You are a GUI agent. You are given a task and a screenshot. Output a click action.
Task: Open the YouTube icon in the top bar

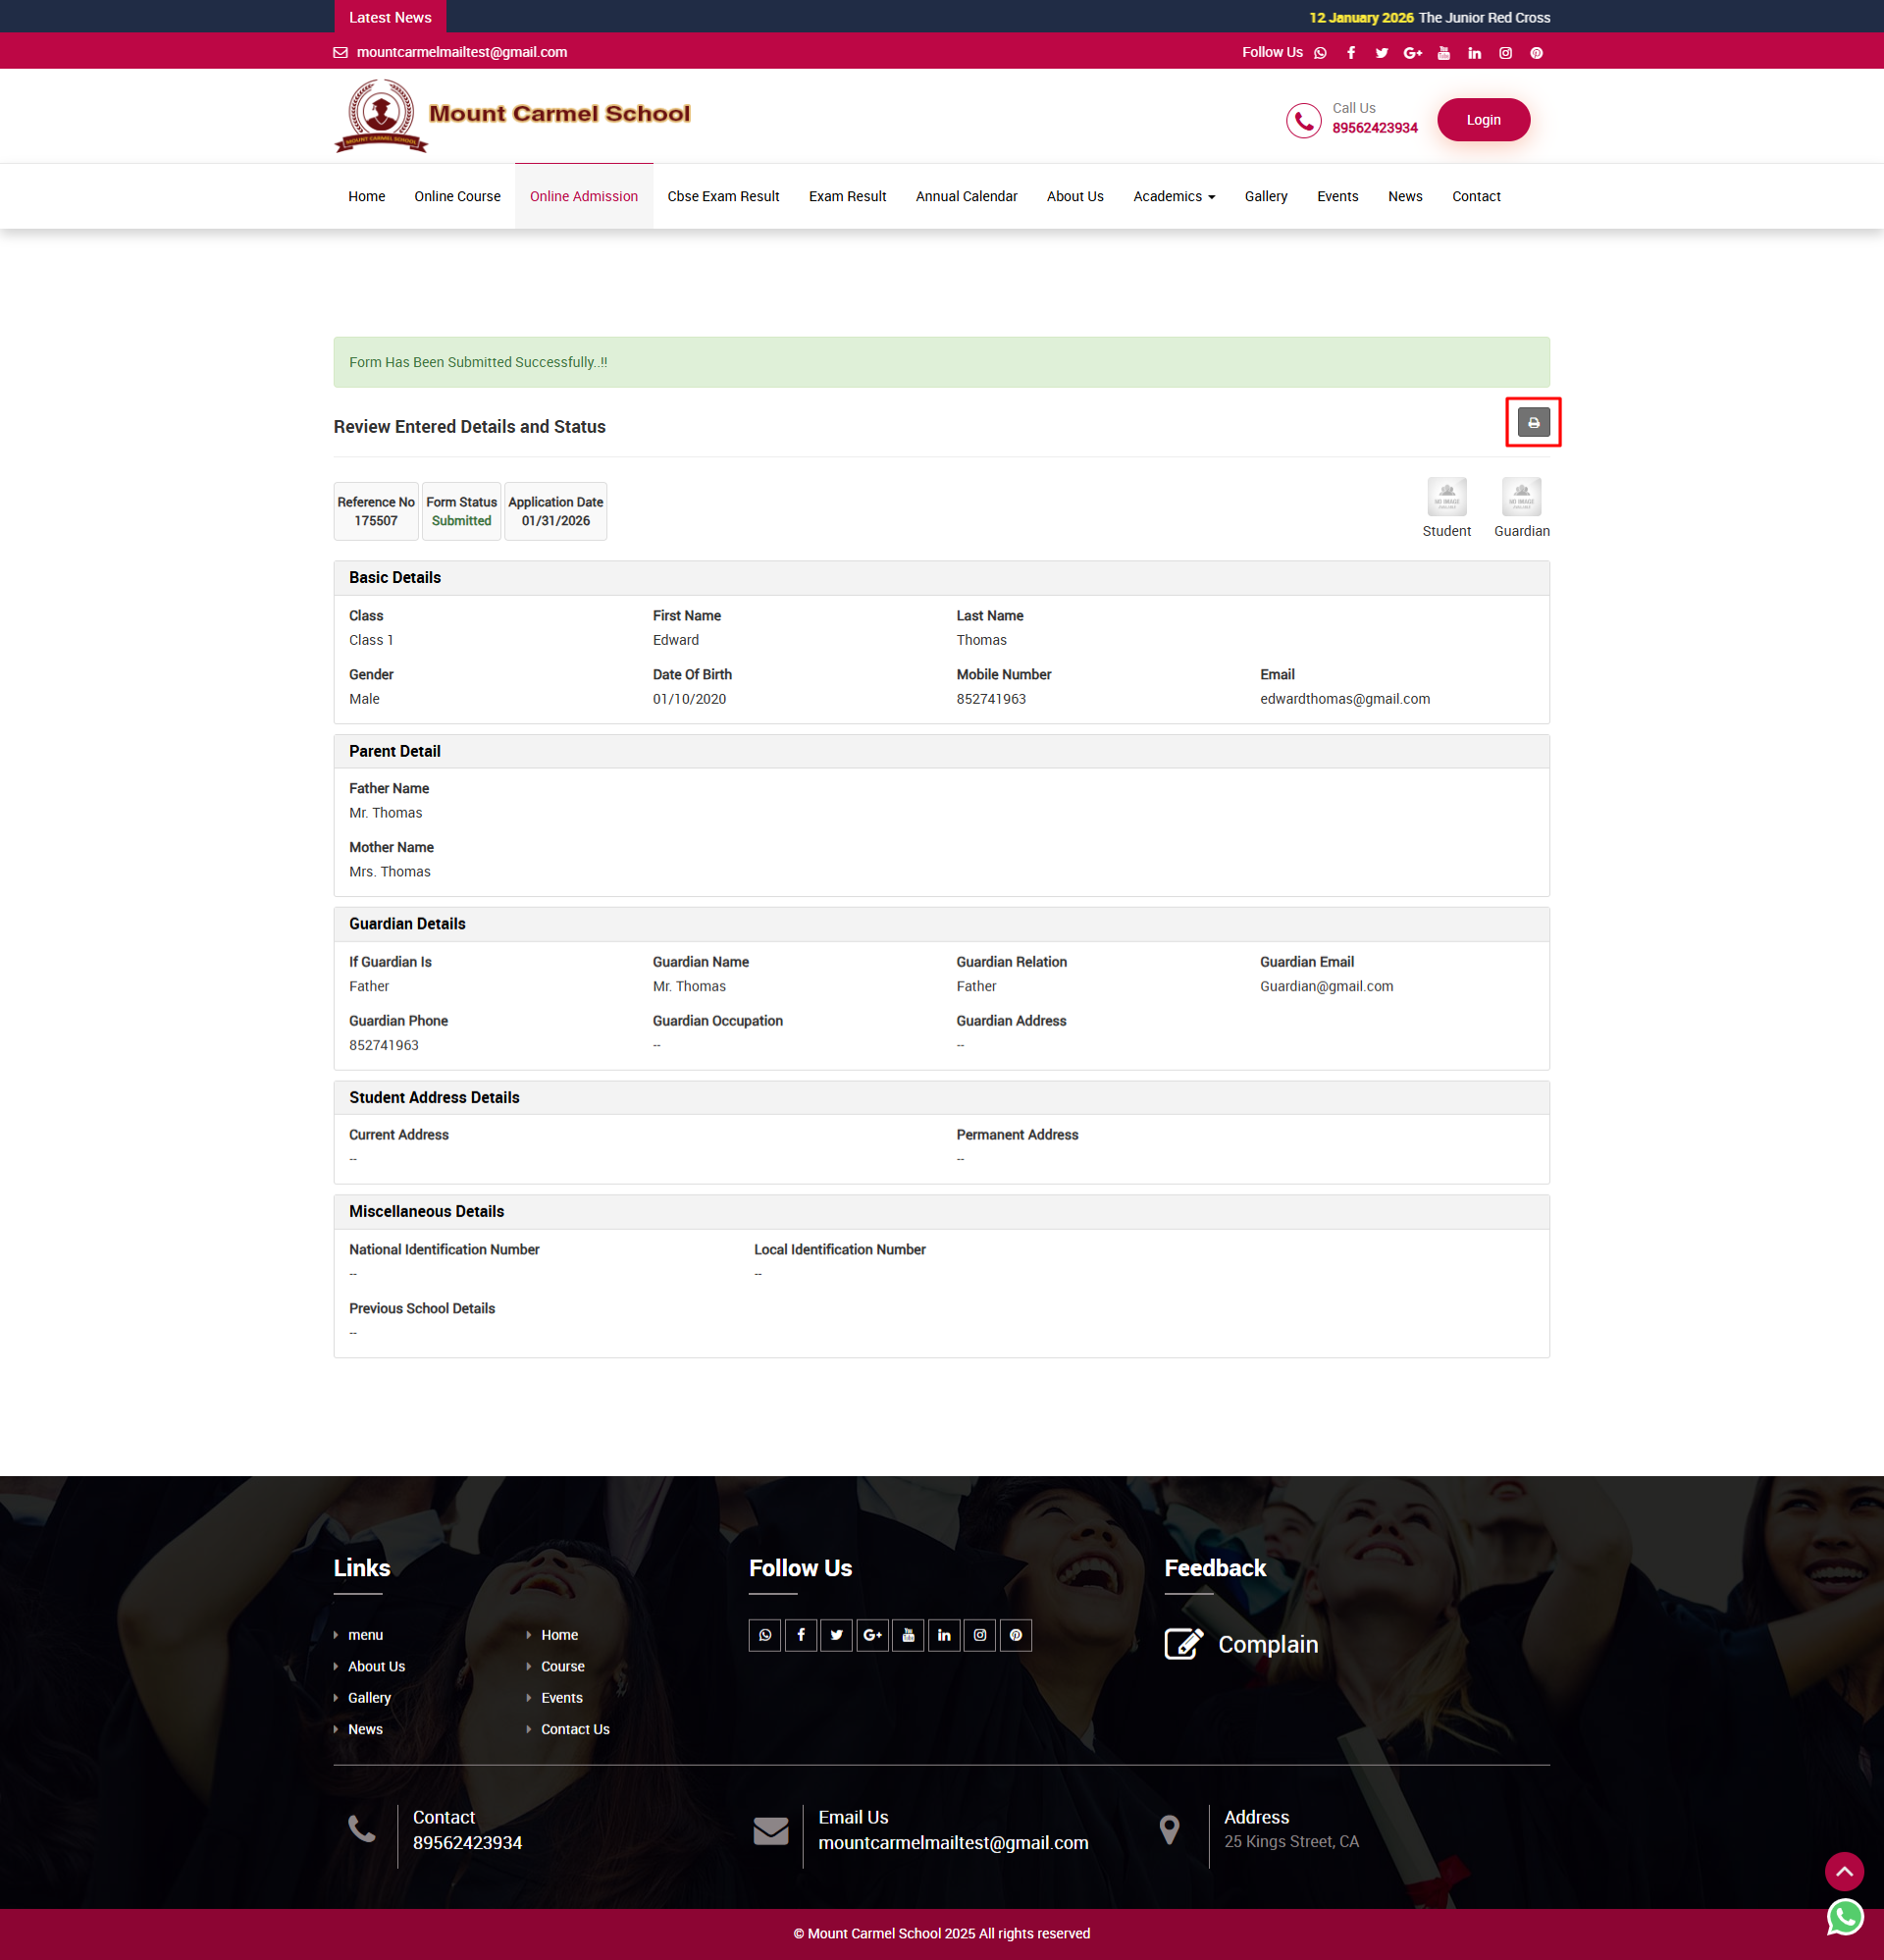click(1444, 53)
